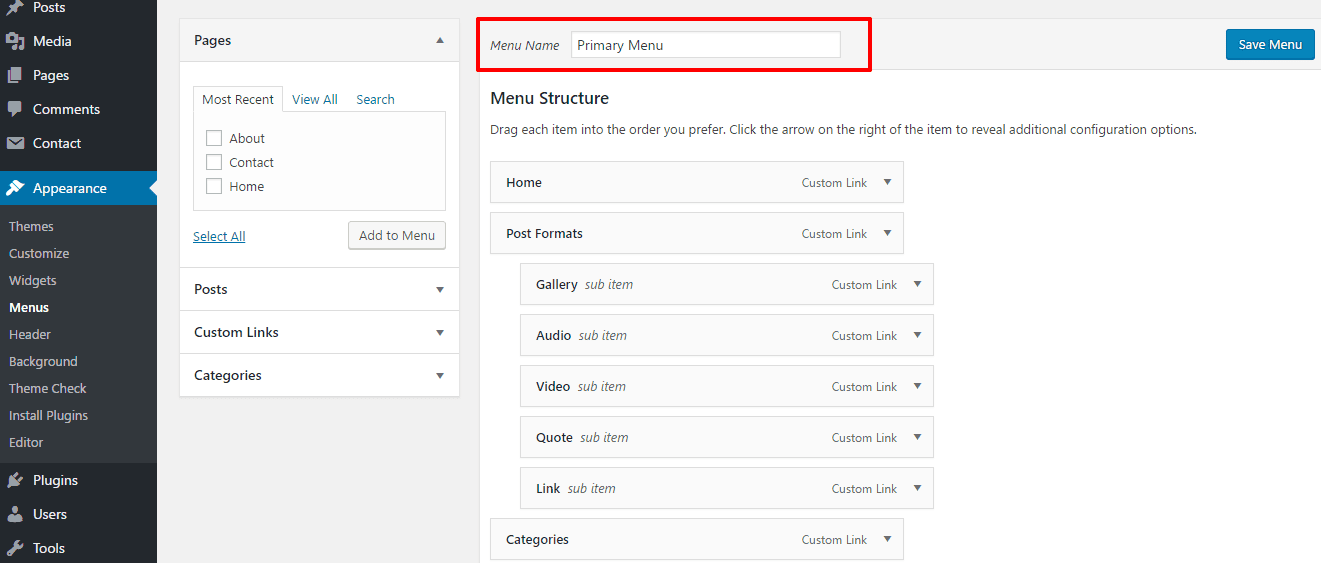Click the Menu Name text field
Viewport: 1321px width, 563px height.
[x=705, y=45]
